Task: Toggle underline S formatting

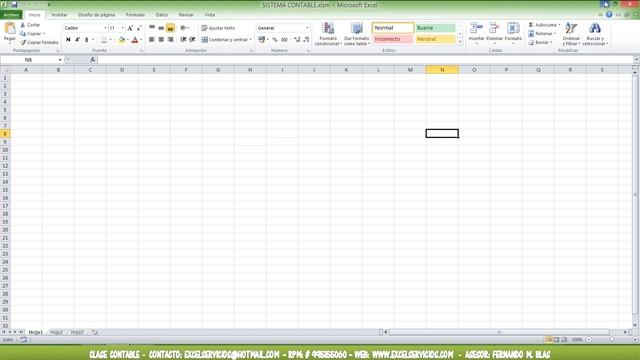Action: point(86,40)
